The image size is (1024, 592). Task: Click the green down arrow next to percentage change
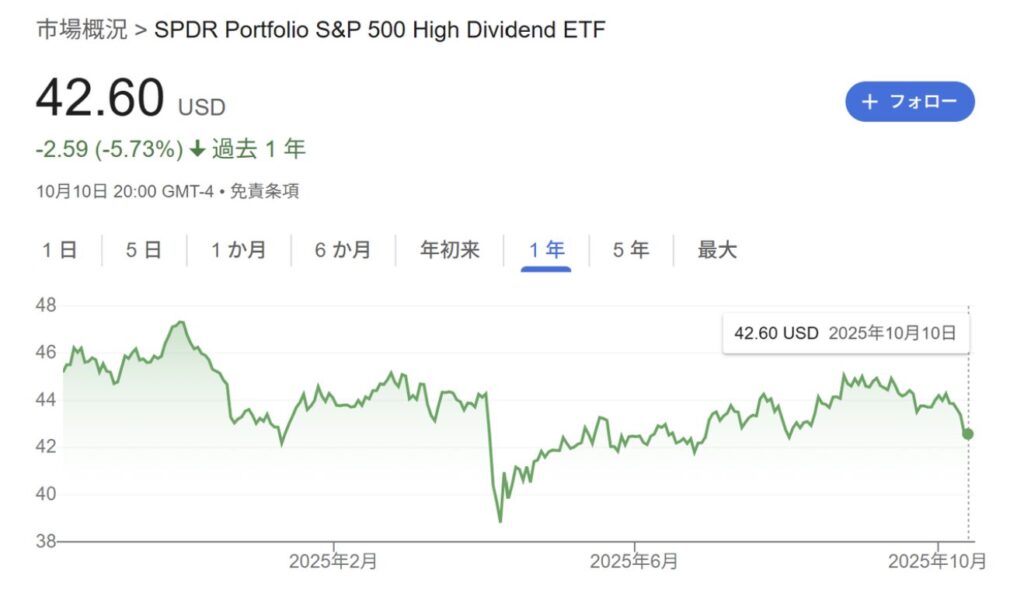point(197,150)
